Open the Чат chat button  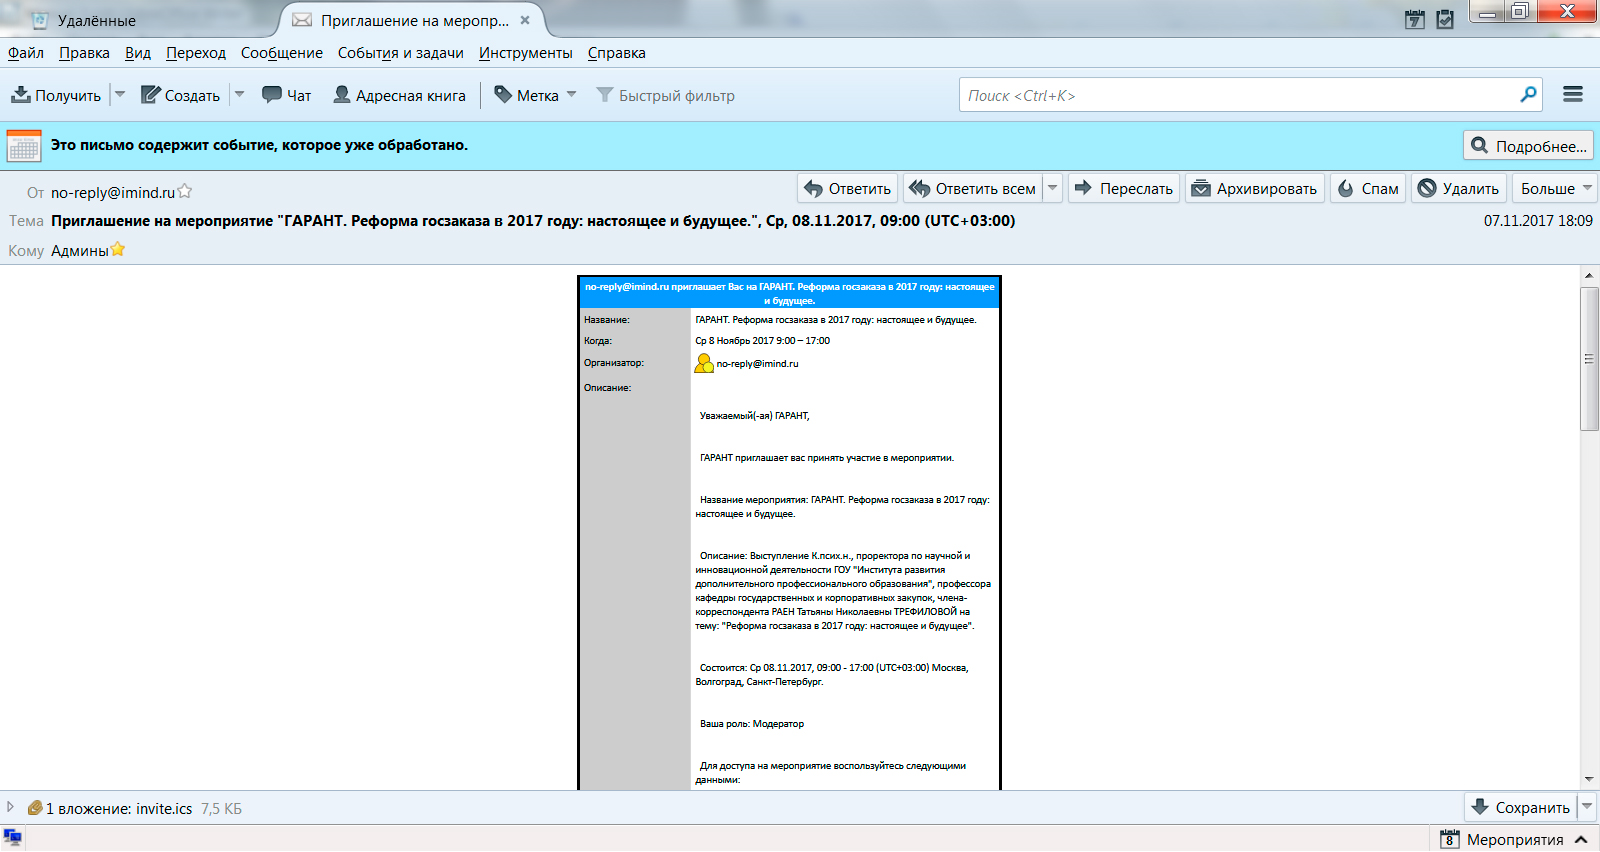point(287,95)
